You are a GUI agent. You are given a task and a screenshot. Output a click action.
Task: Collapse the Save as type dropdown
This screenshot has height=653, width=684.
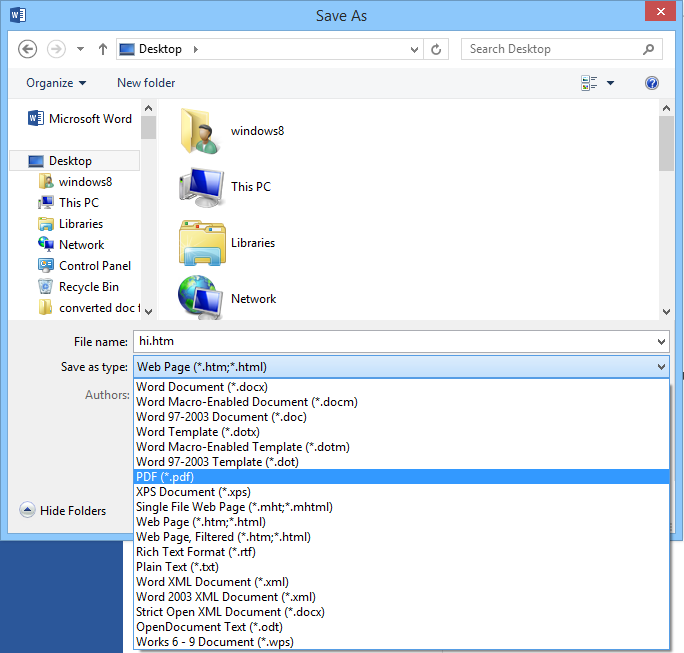[661, 367]
